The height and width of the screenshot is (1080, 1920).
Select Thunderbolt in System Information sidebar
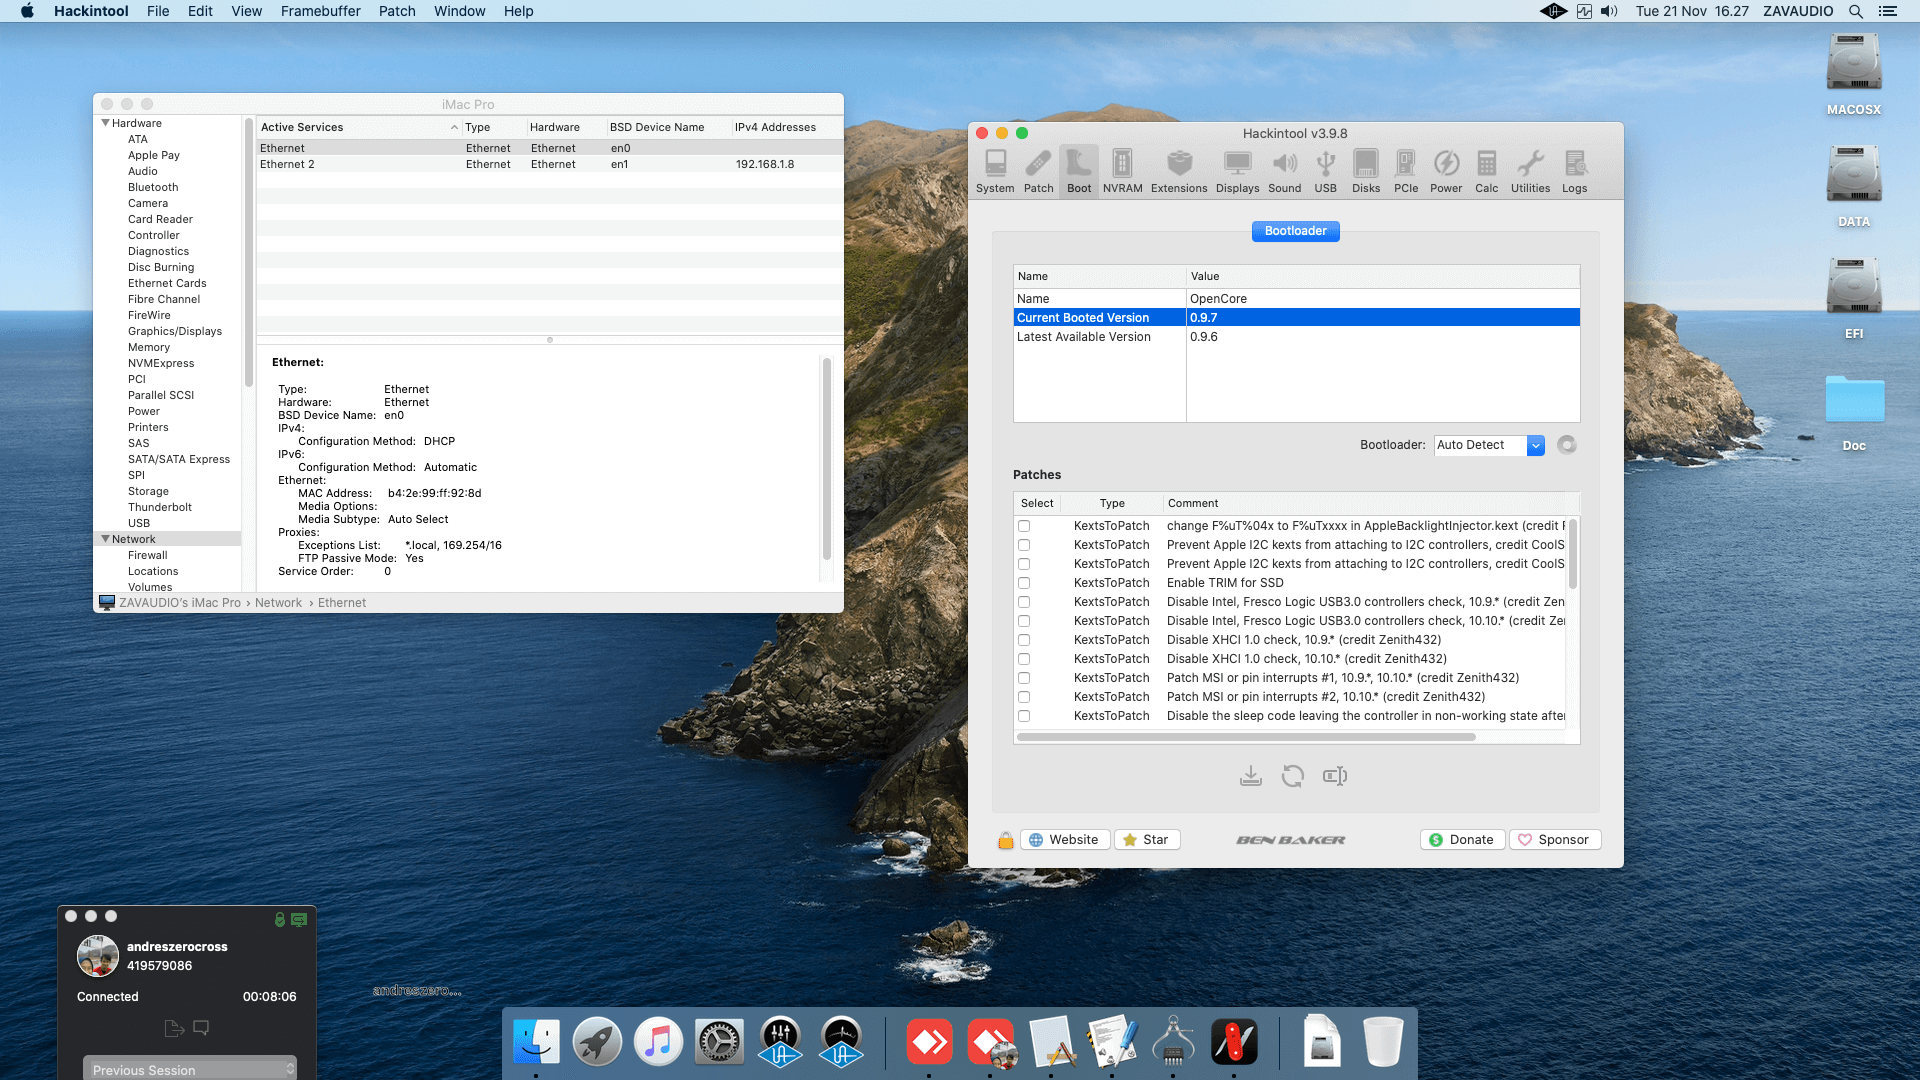click(160, 507)
